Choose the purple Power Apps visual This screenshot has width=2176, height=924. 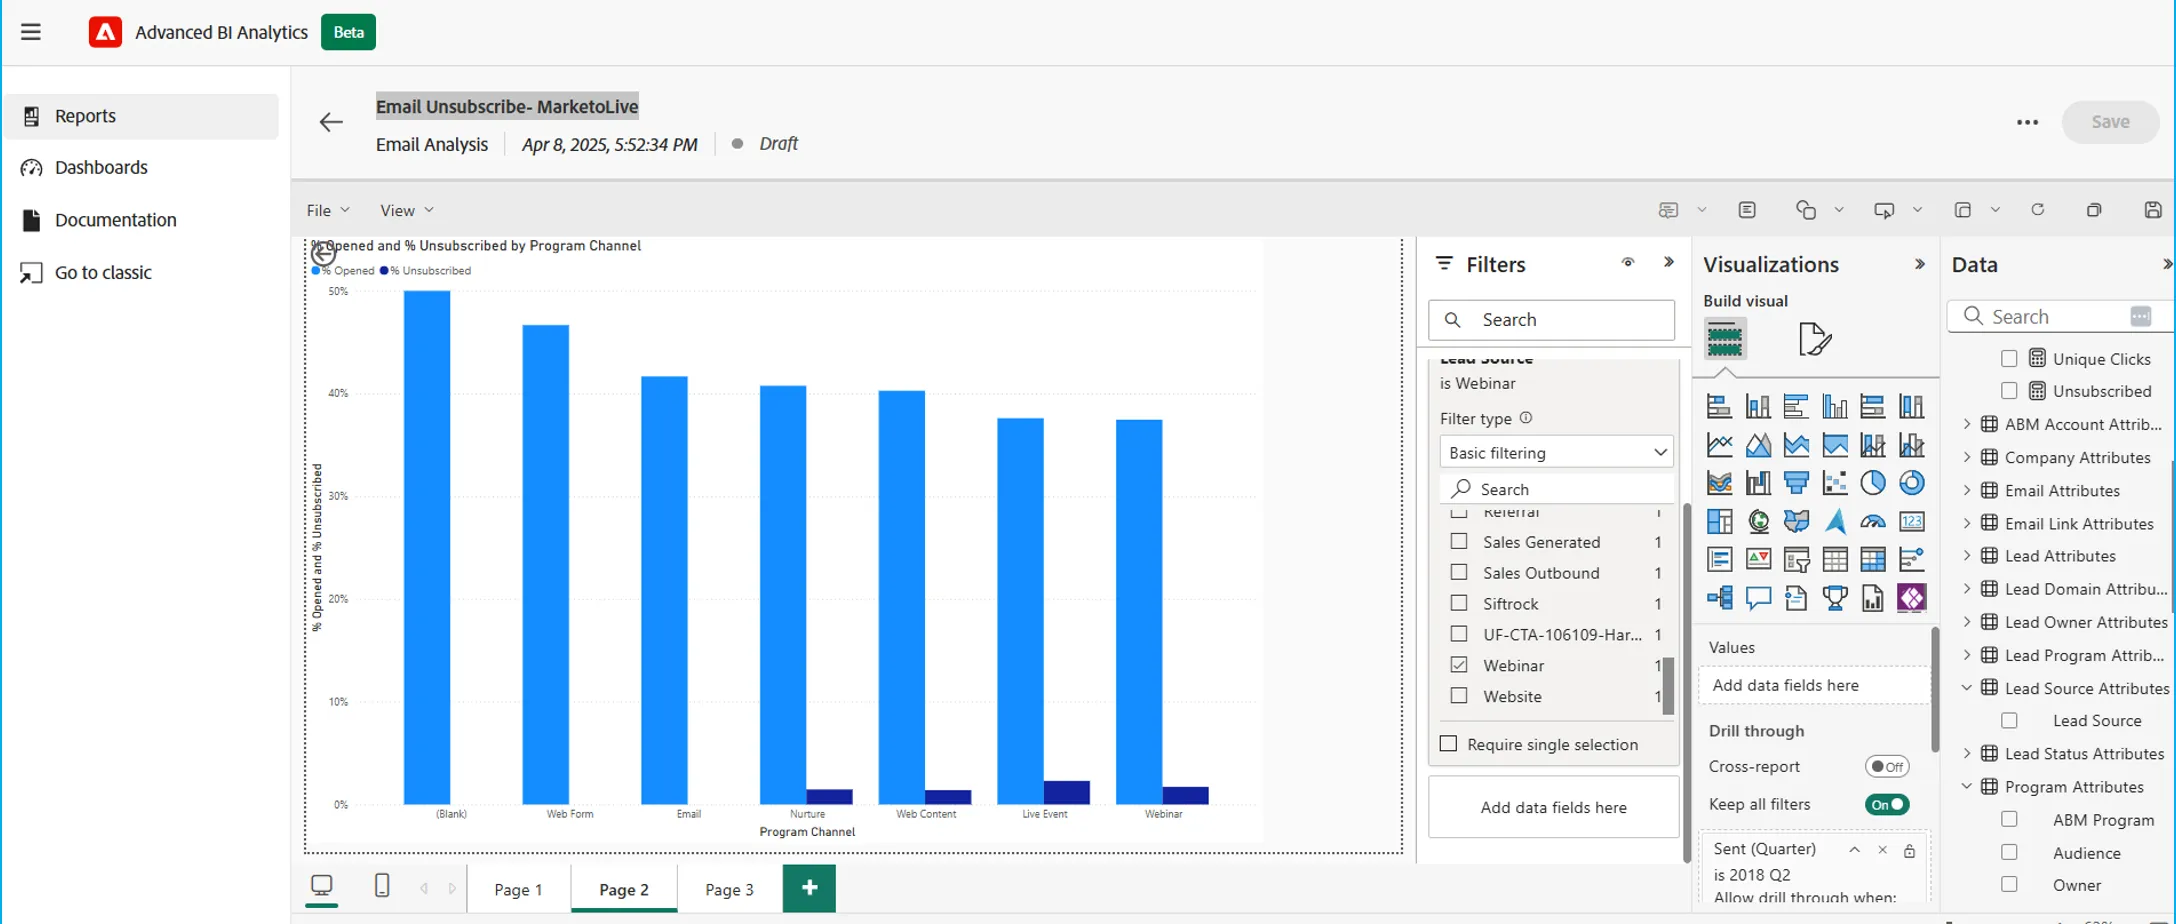tap(1911, 598)
